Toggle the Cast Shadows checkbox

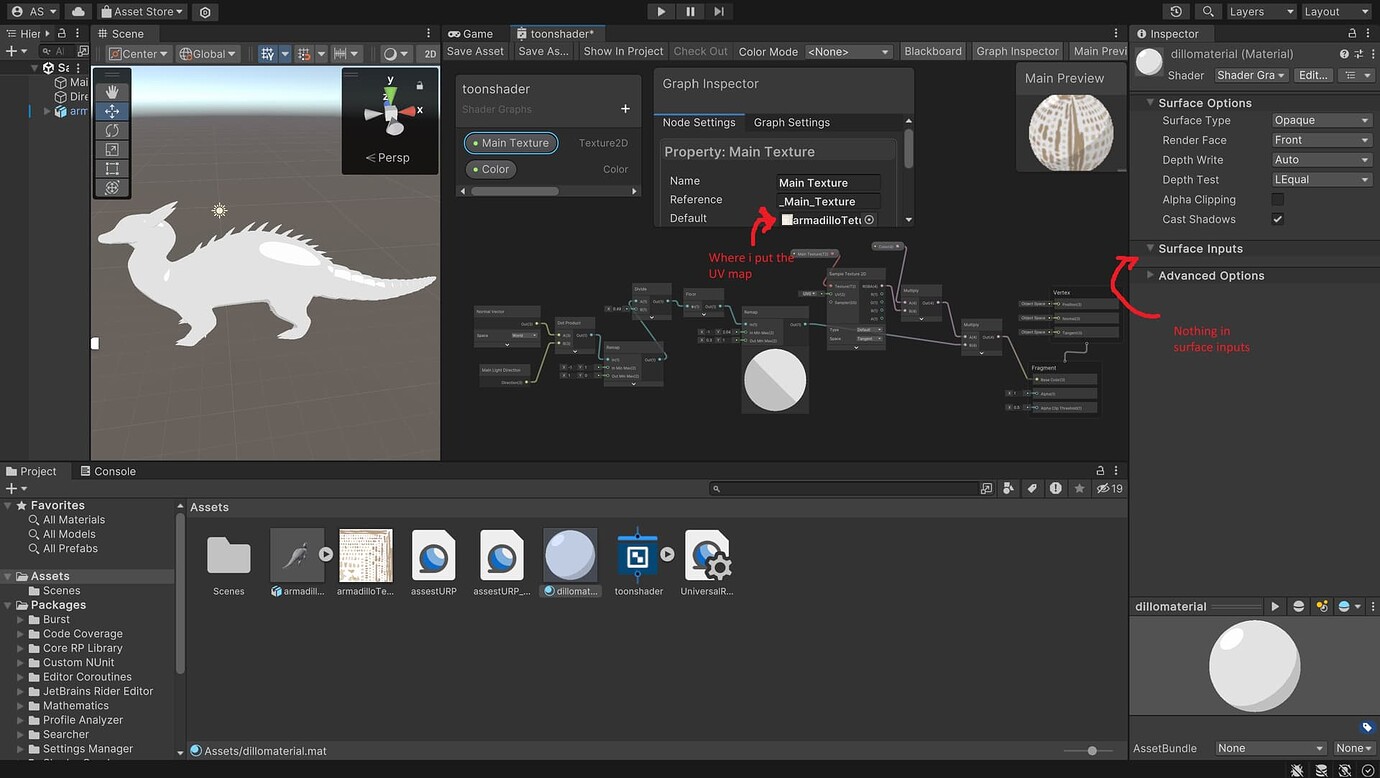click(x=1277, y=219)
